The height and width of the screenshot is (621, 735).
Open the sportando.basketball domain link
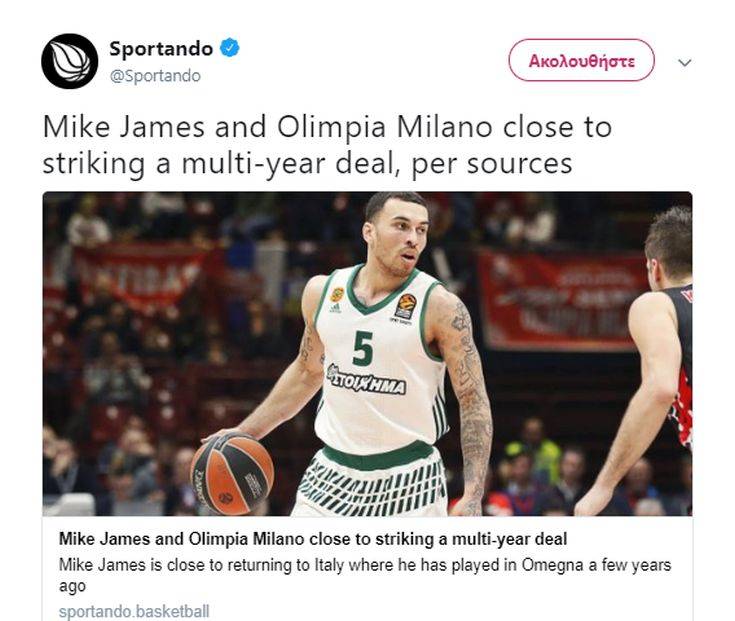click(134, 612)
